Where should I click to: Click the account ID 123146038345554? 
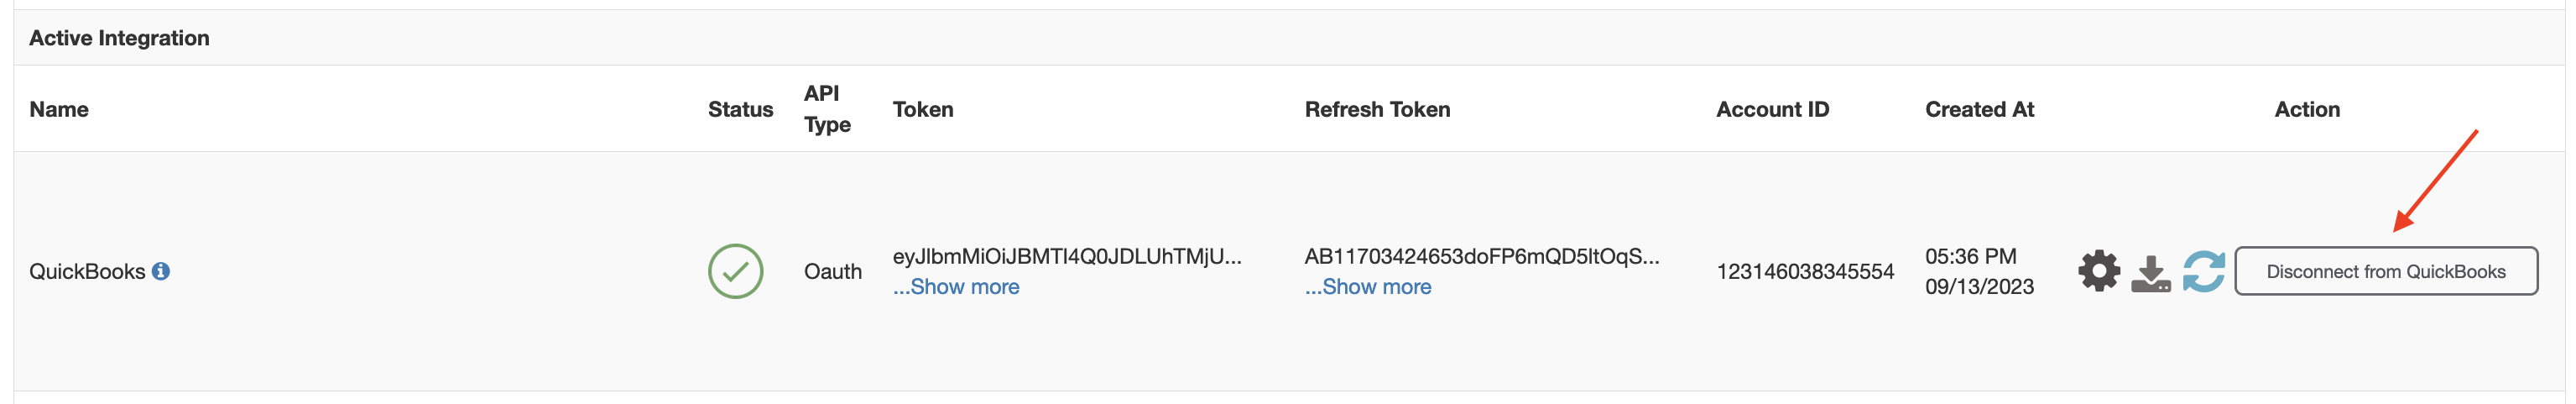(1805, 271)
